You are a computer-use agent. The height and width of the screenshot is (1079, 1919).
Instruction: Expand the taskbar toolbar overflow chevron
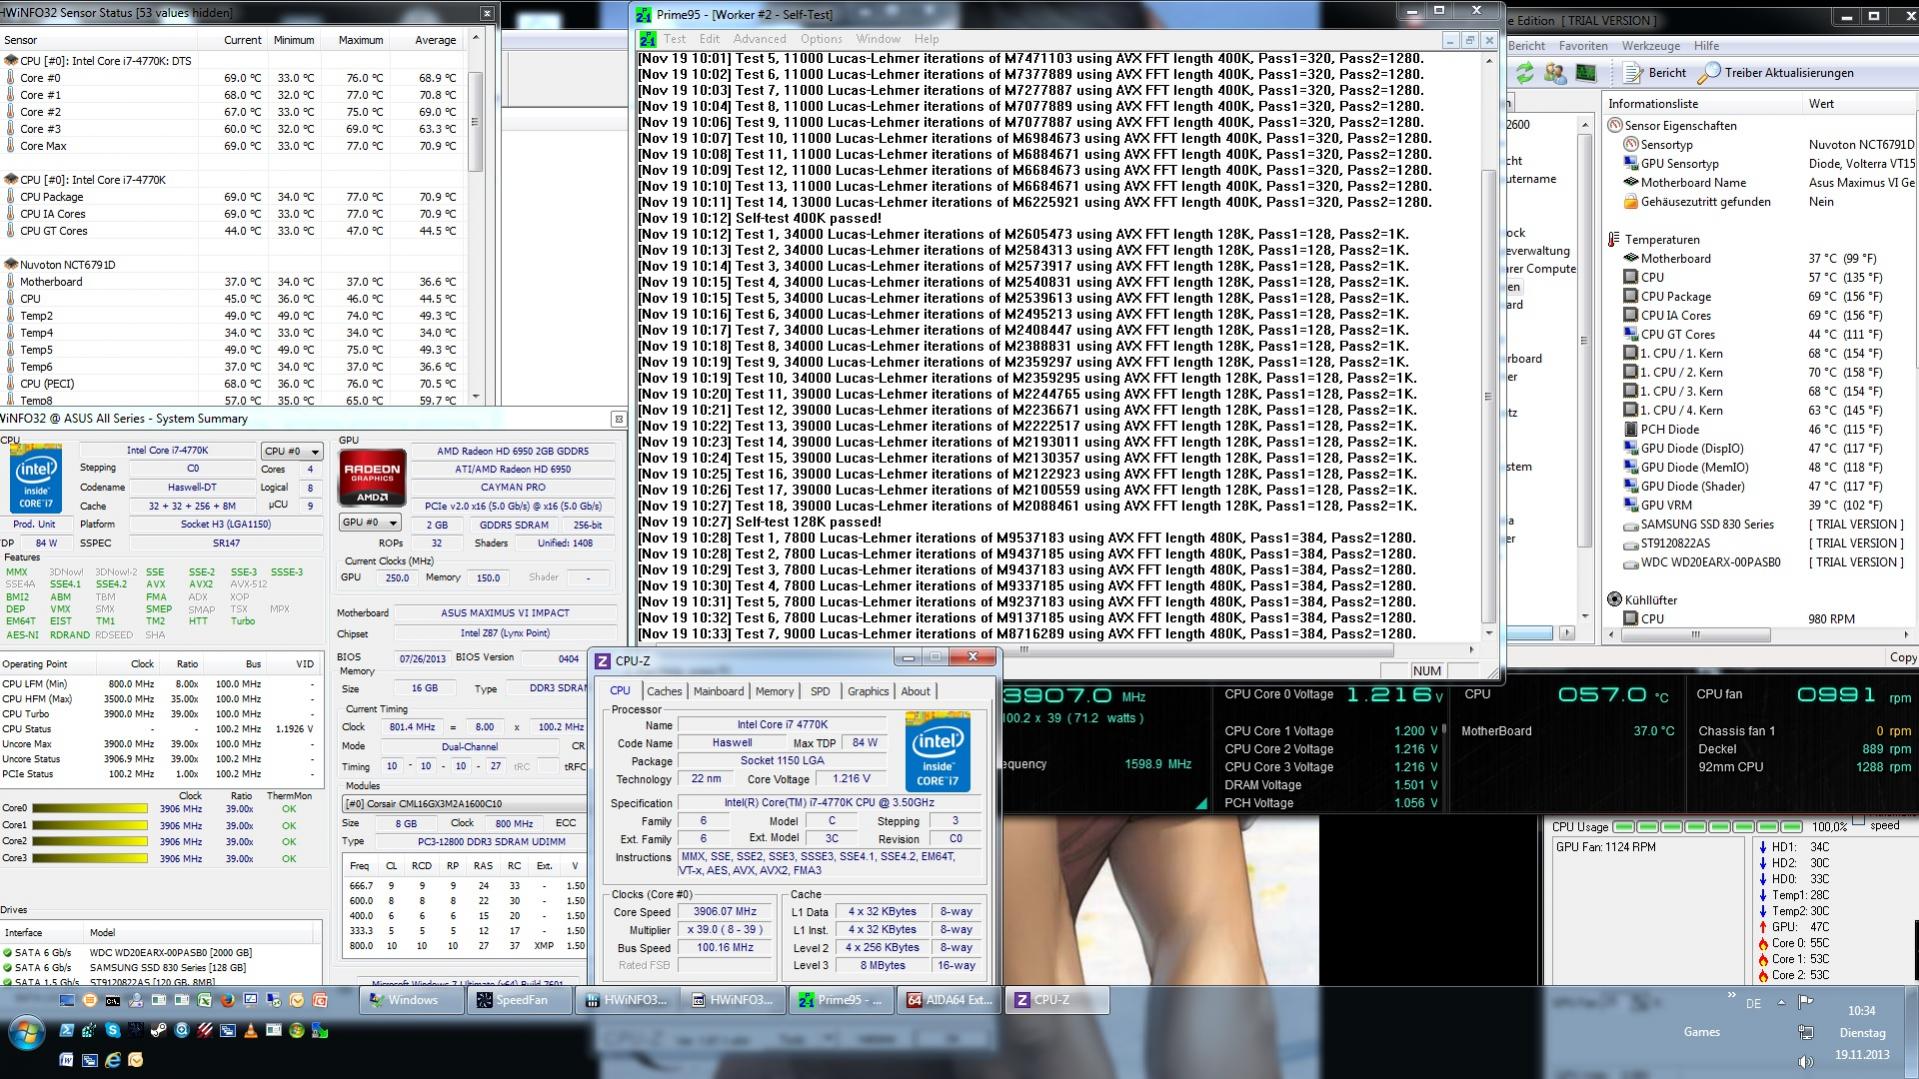tap(1731, 996)
